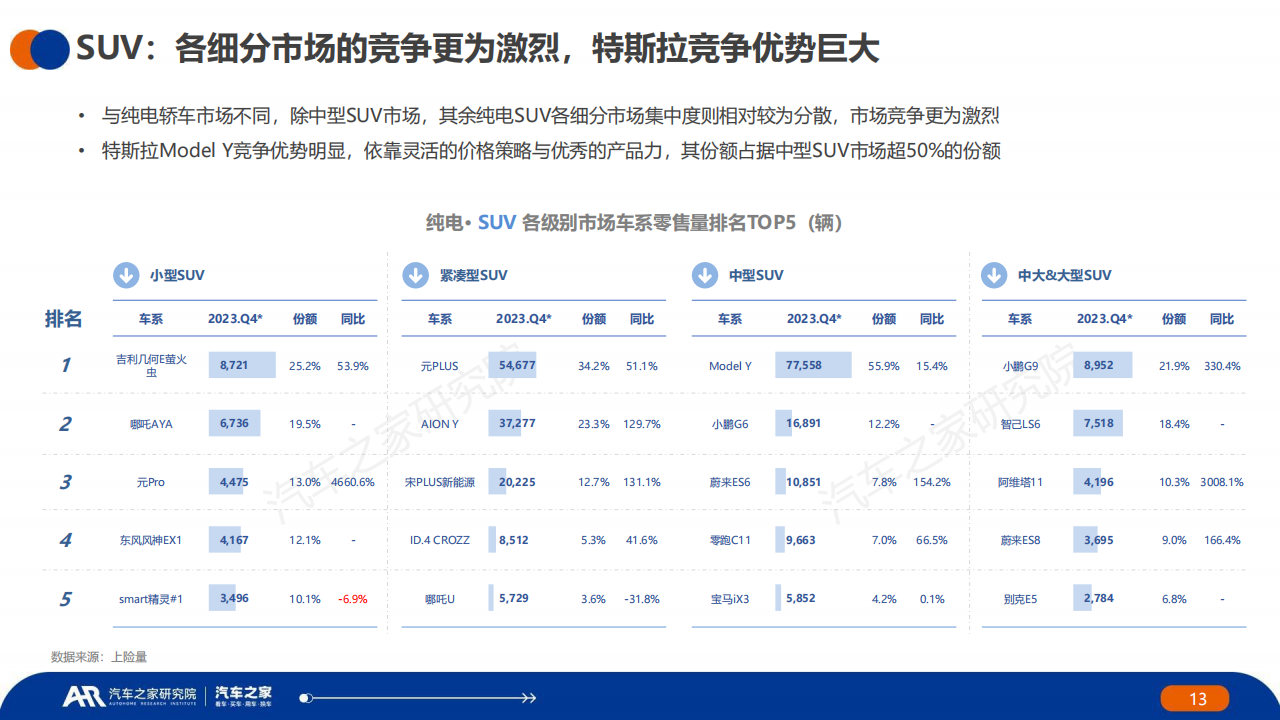Click the AION Y model name
1280x720 pixels.
point(439,424)
